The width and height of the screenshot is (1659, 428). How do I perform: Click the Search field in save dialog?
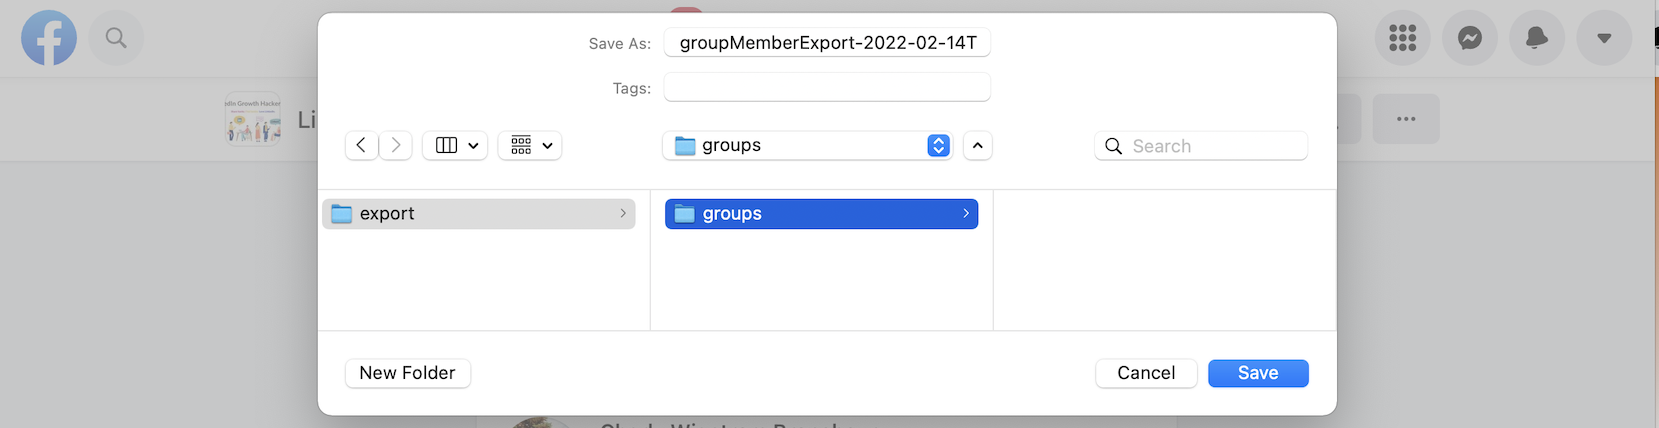[1201, 146]
